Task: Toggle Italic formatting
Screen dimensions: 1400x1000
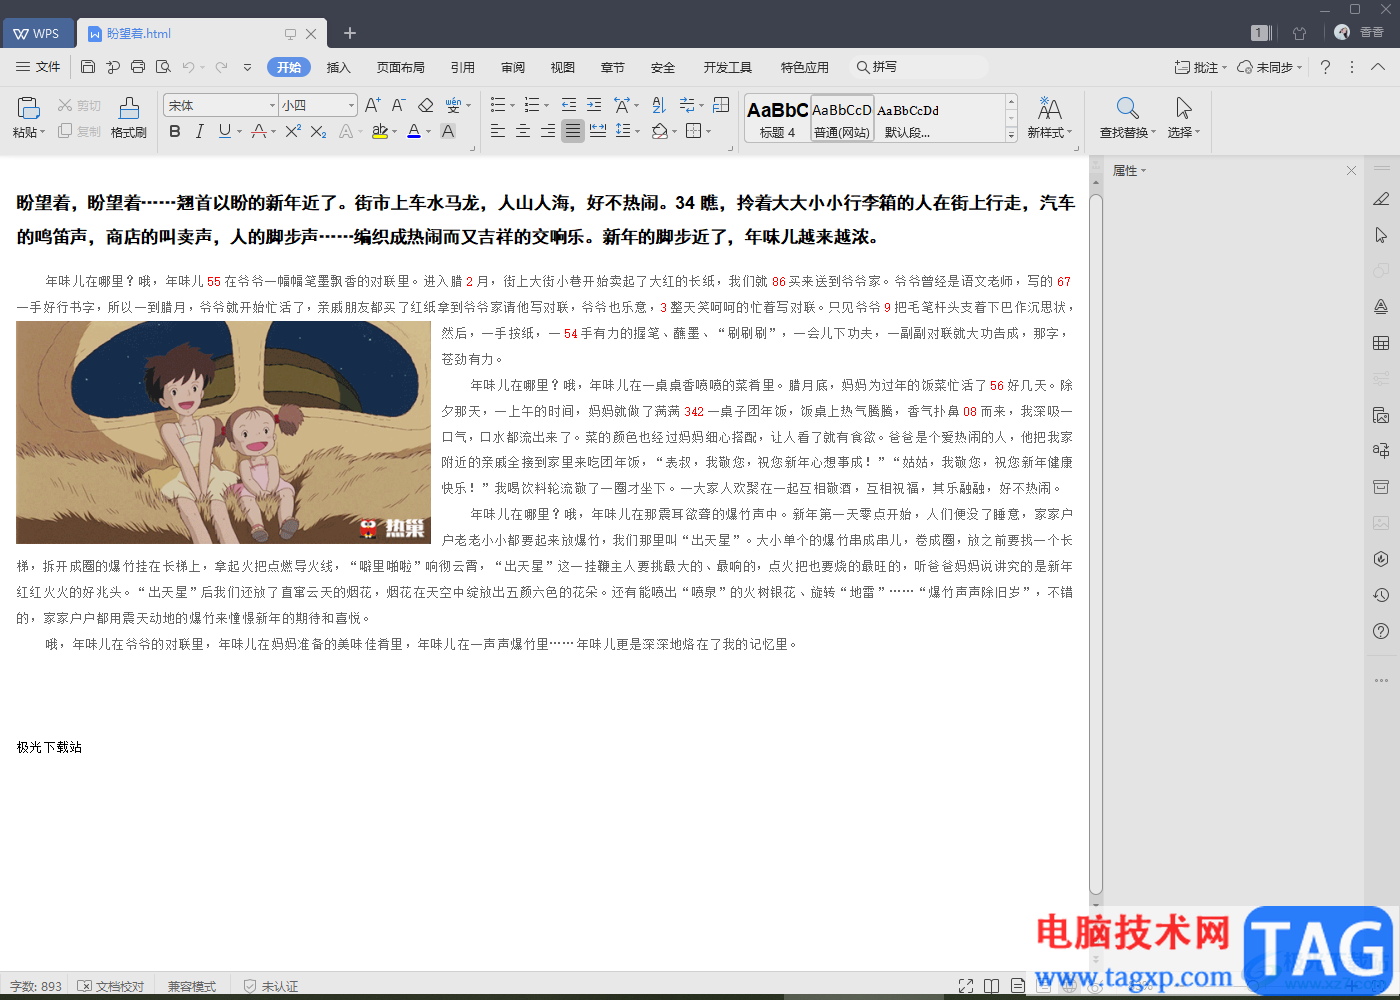Action: 199,131
